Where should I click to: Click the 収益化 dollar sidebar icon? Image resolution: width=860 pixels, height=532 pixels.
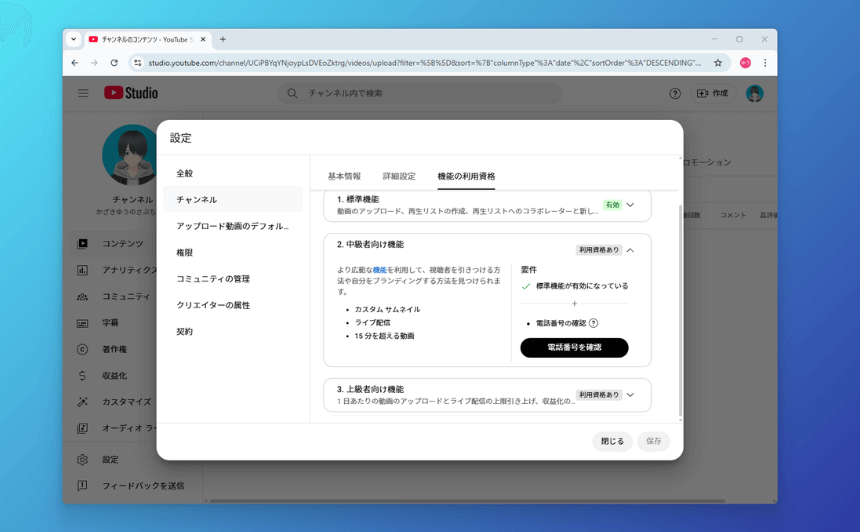82,376
